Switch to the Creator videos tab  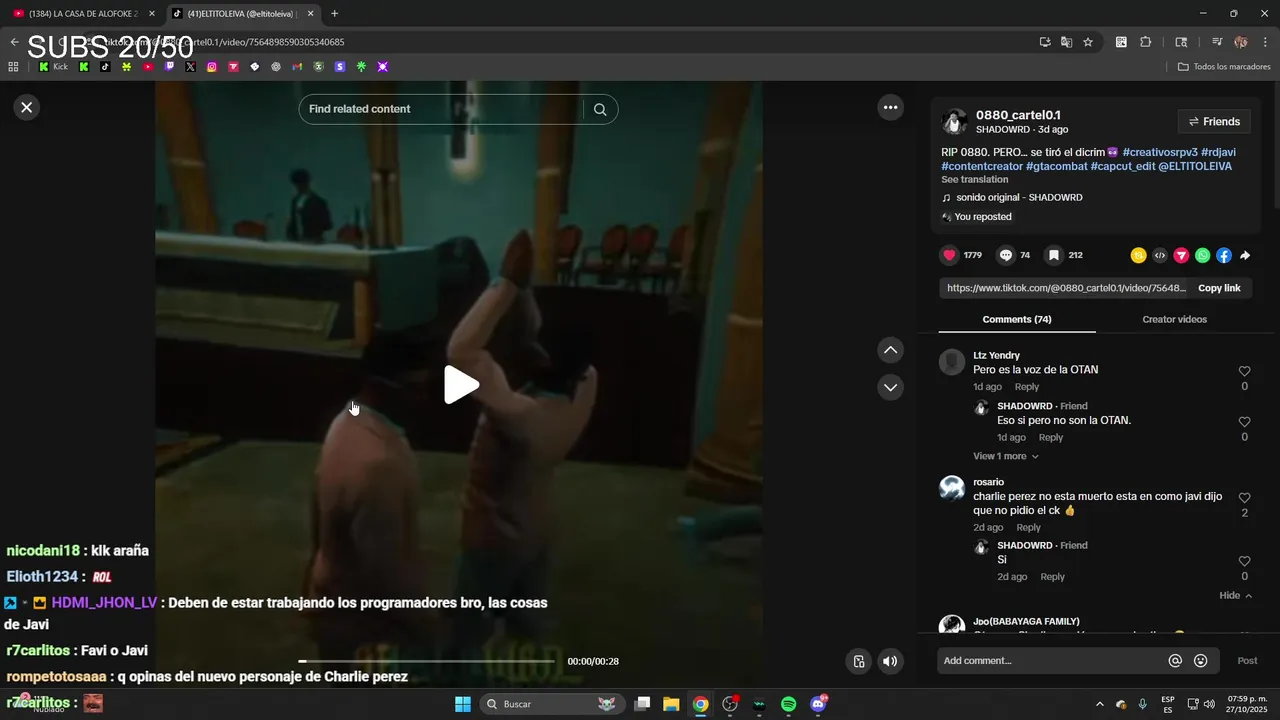coord(1174,320)
